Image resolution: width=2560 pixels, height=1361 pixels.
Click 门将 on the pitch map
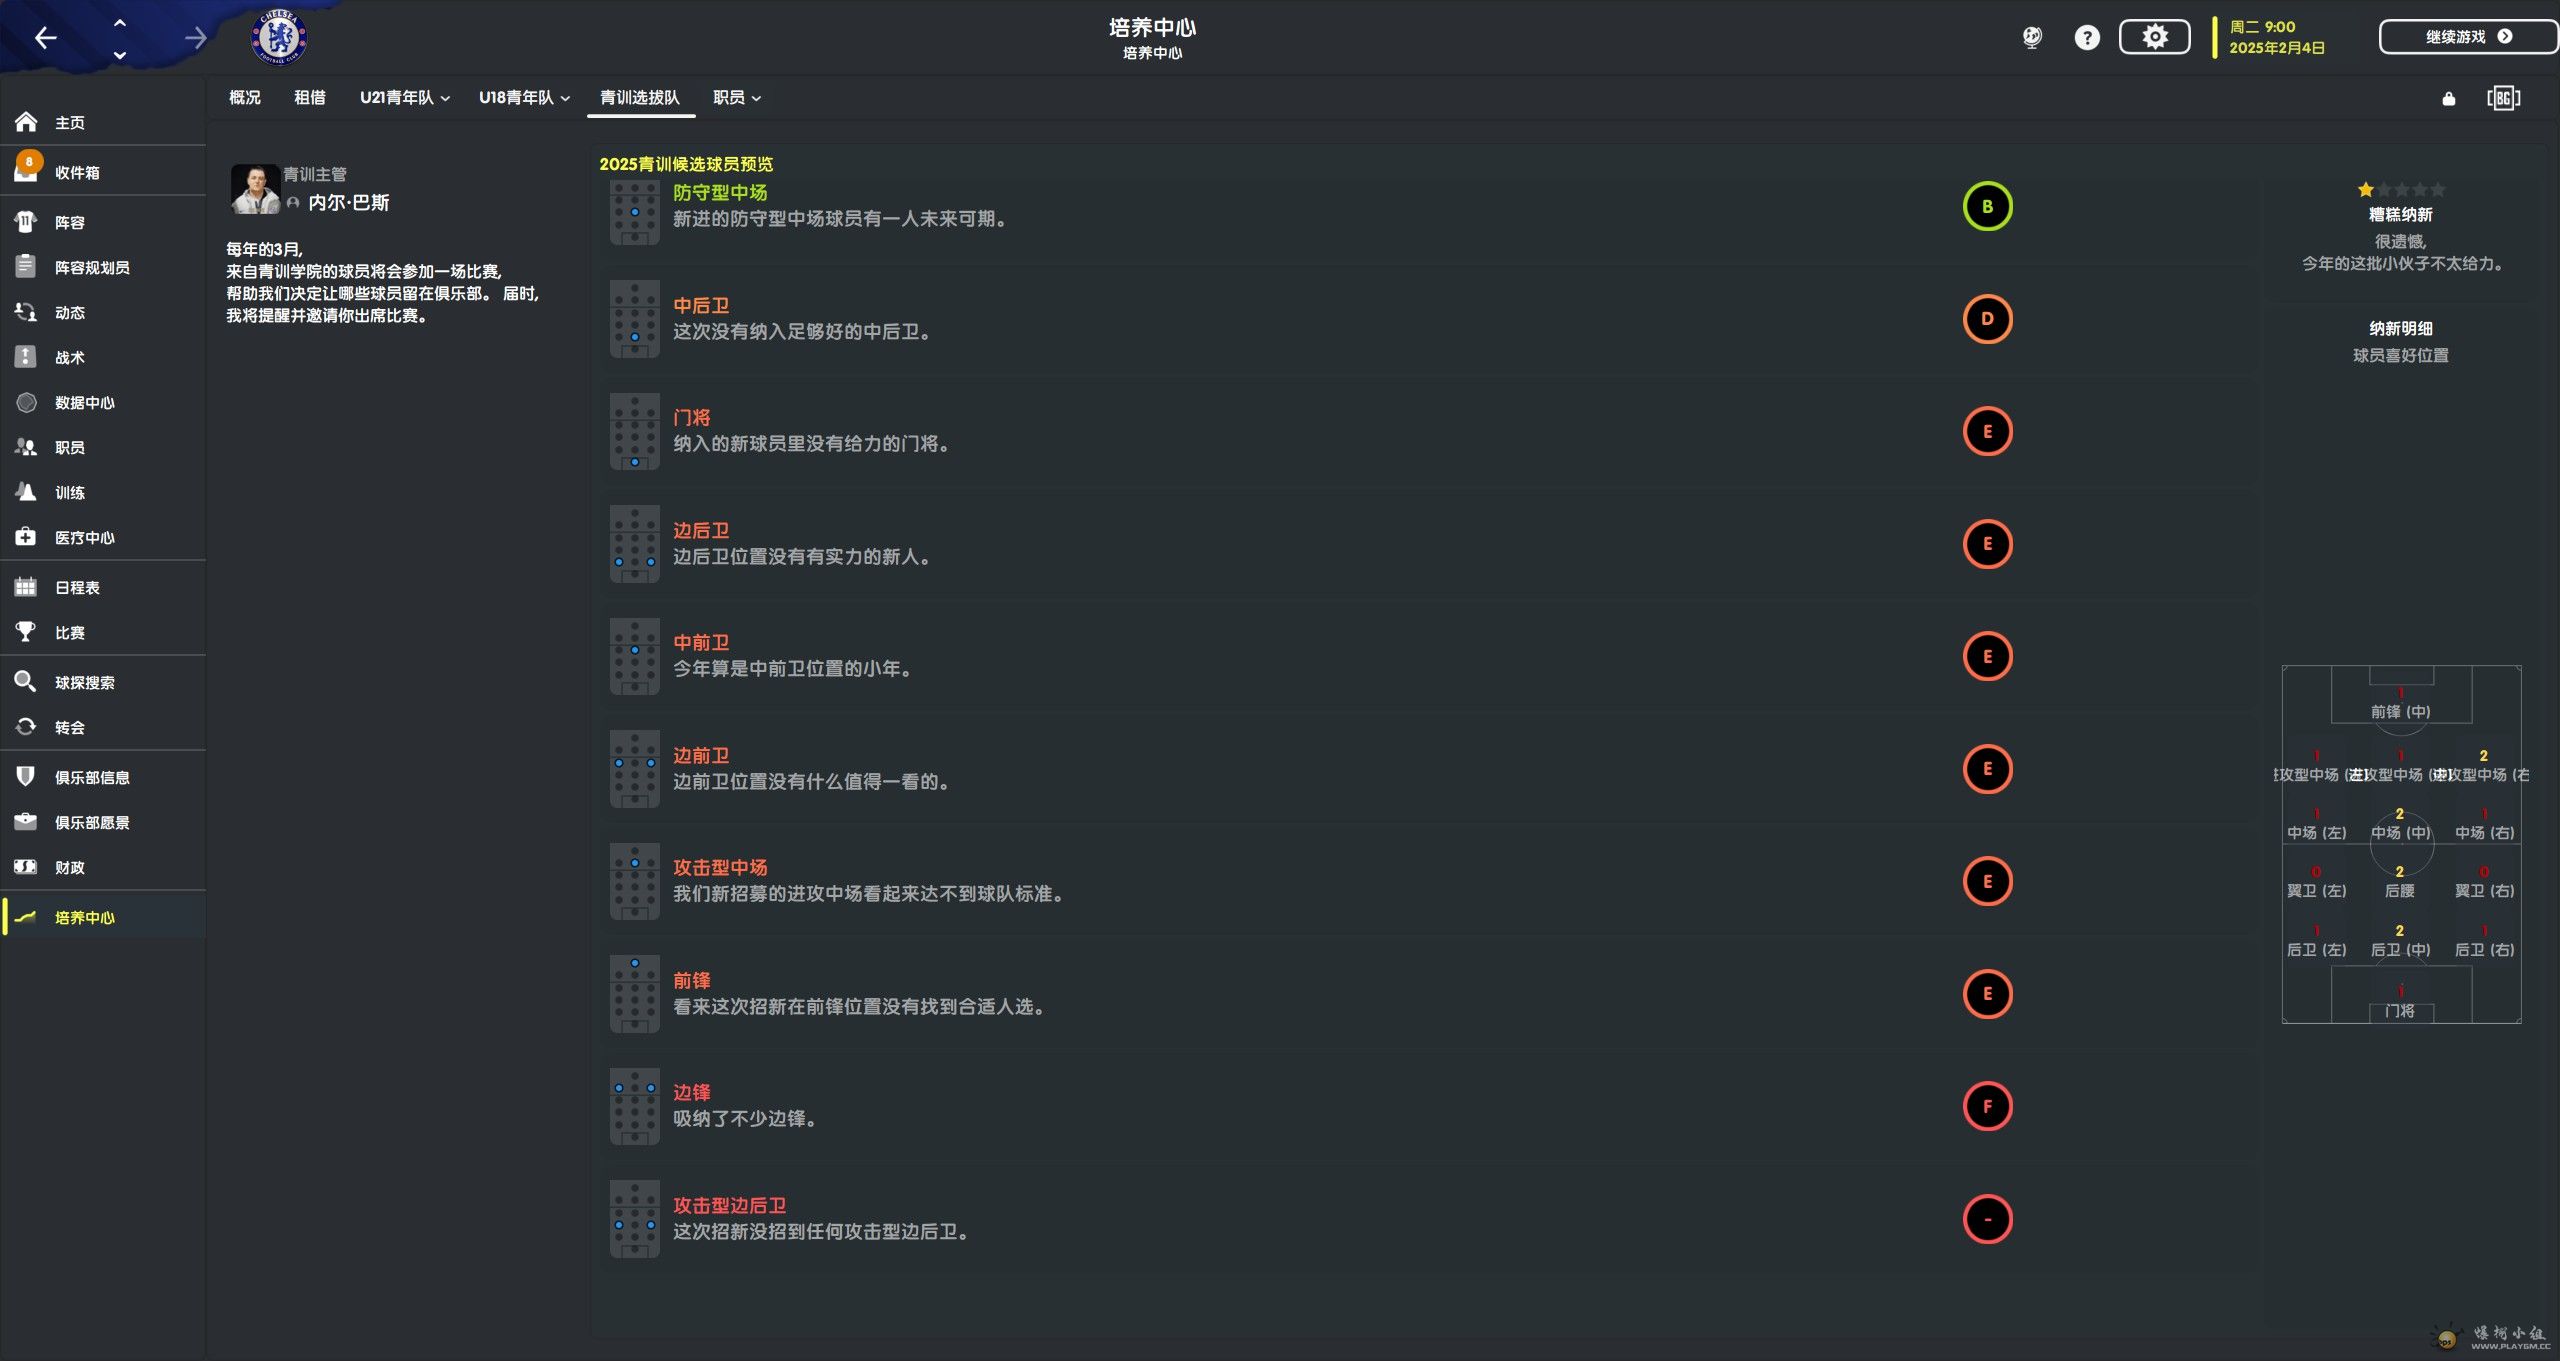pos(2400,1011)
